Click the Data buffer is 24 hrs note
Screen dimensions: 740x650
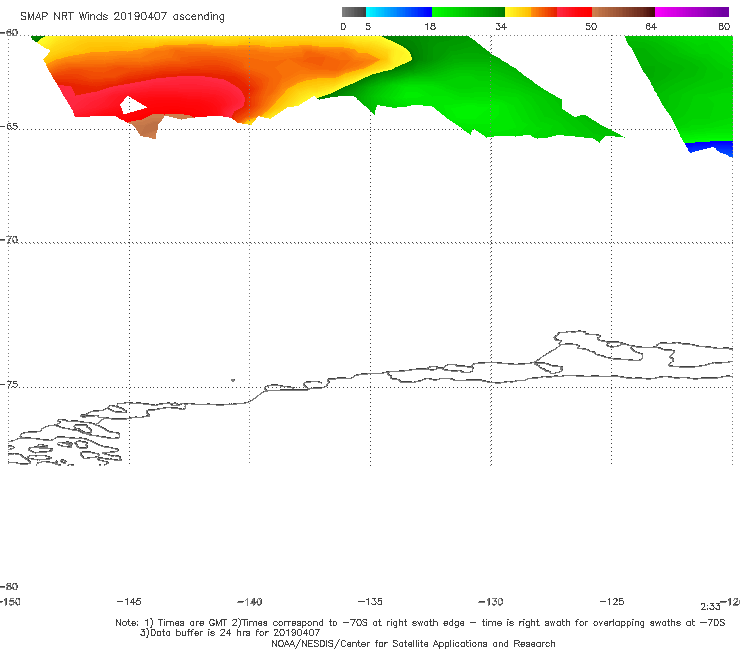[230, 633]
